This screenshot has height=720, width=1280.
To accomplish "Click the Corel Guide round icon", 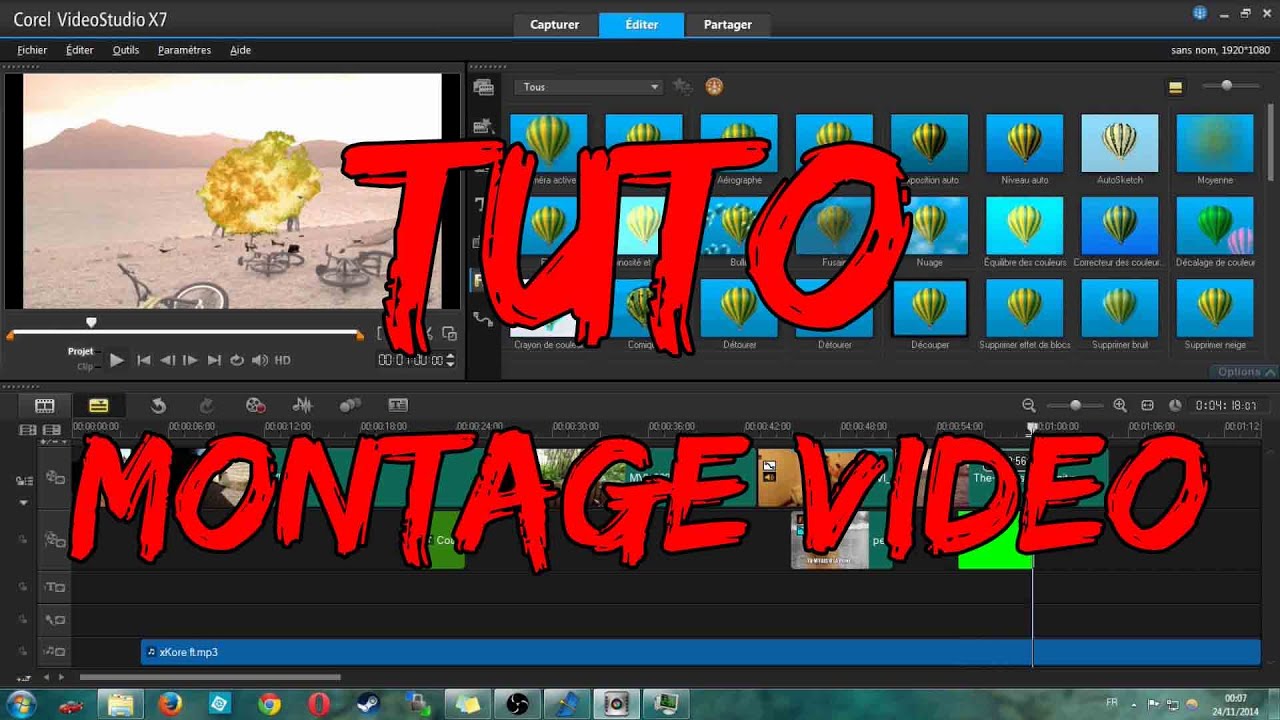I will point(714,87).
